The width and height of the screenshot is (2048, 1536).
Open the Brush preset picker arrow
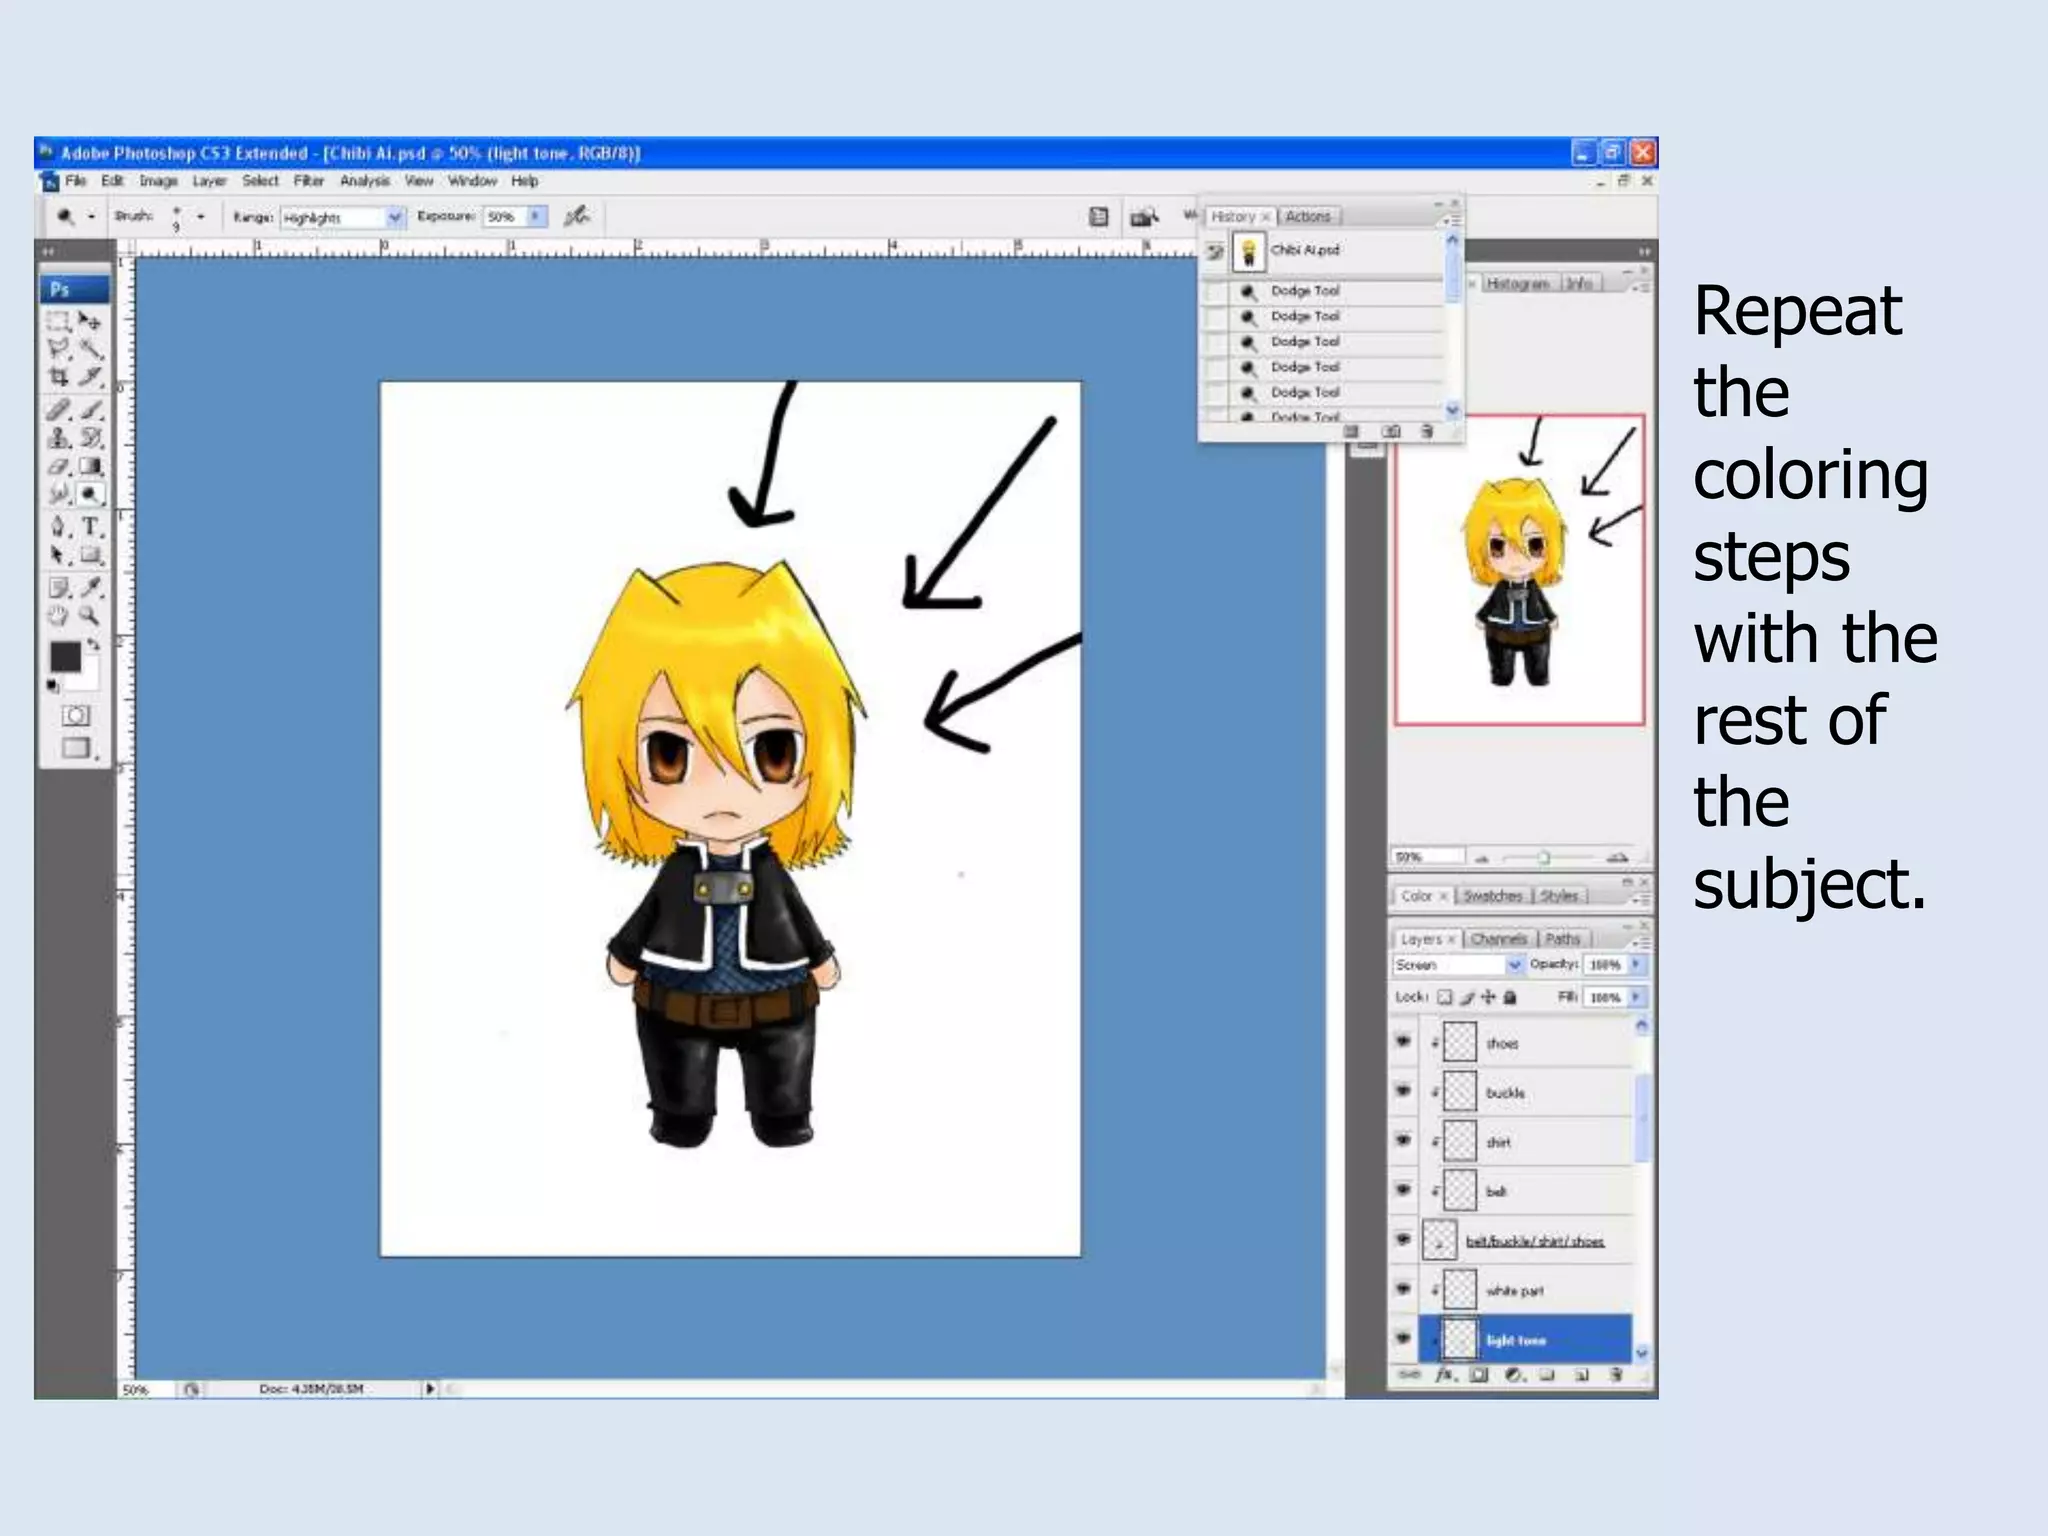[200, 216]
